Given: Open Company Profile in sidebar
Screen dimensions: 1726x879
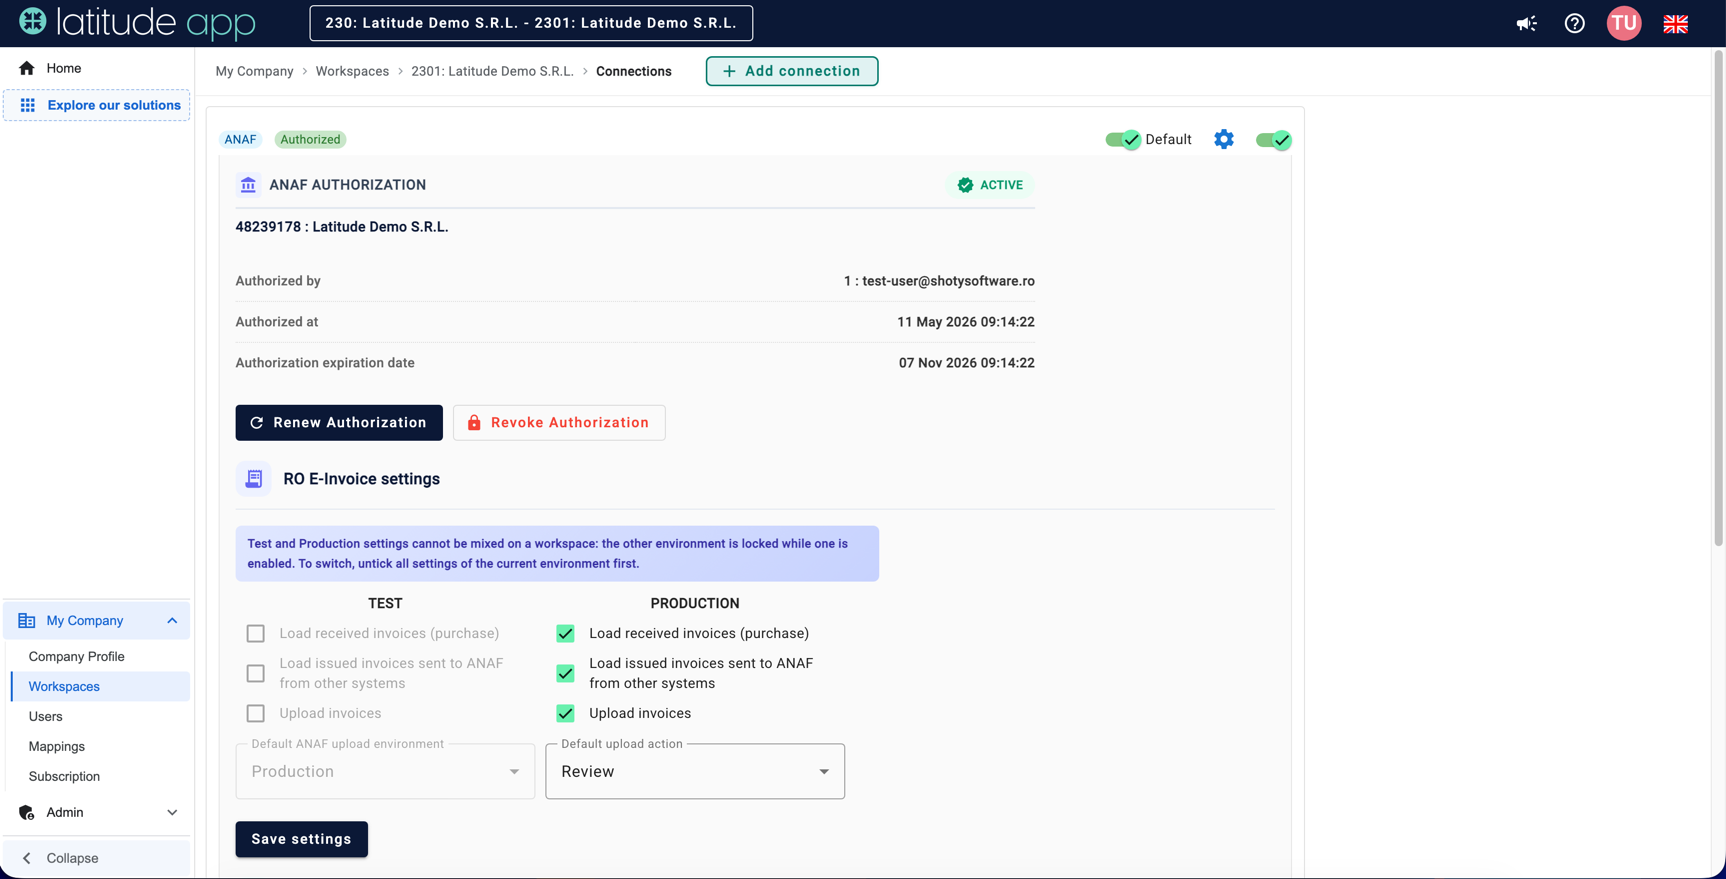Looking at the screenshot, I should pos(77,656).
